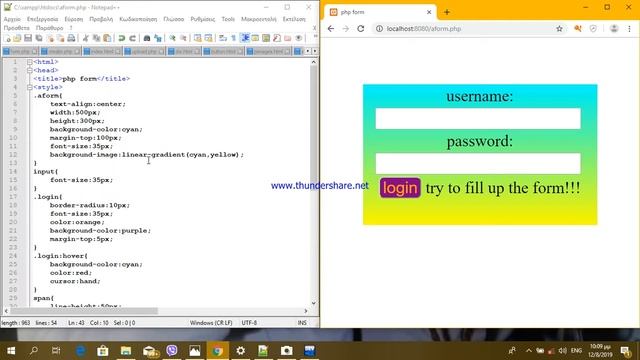Toggle word wrap in the toolbar
The width and height of the screenshot is (640, 360).
(223, 38)
